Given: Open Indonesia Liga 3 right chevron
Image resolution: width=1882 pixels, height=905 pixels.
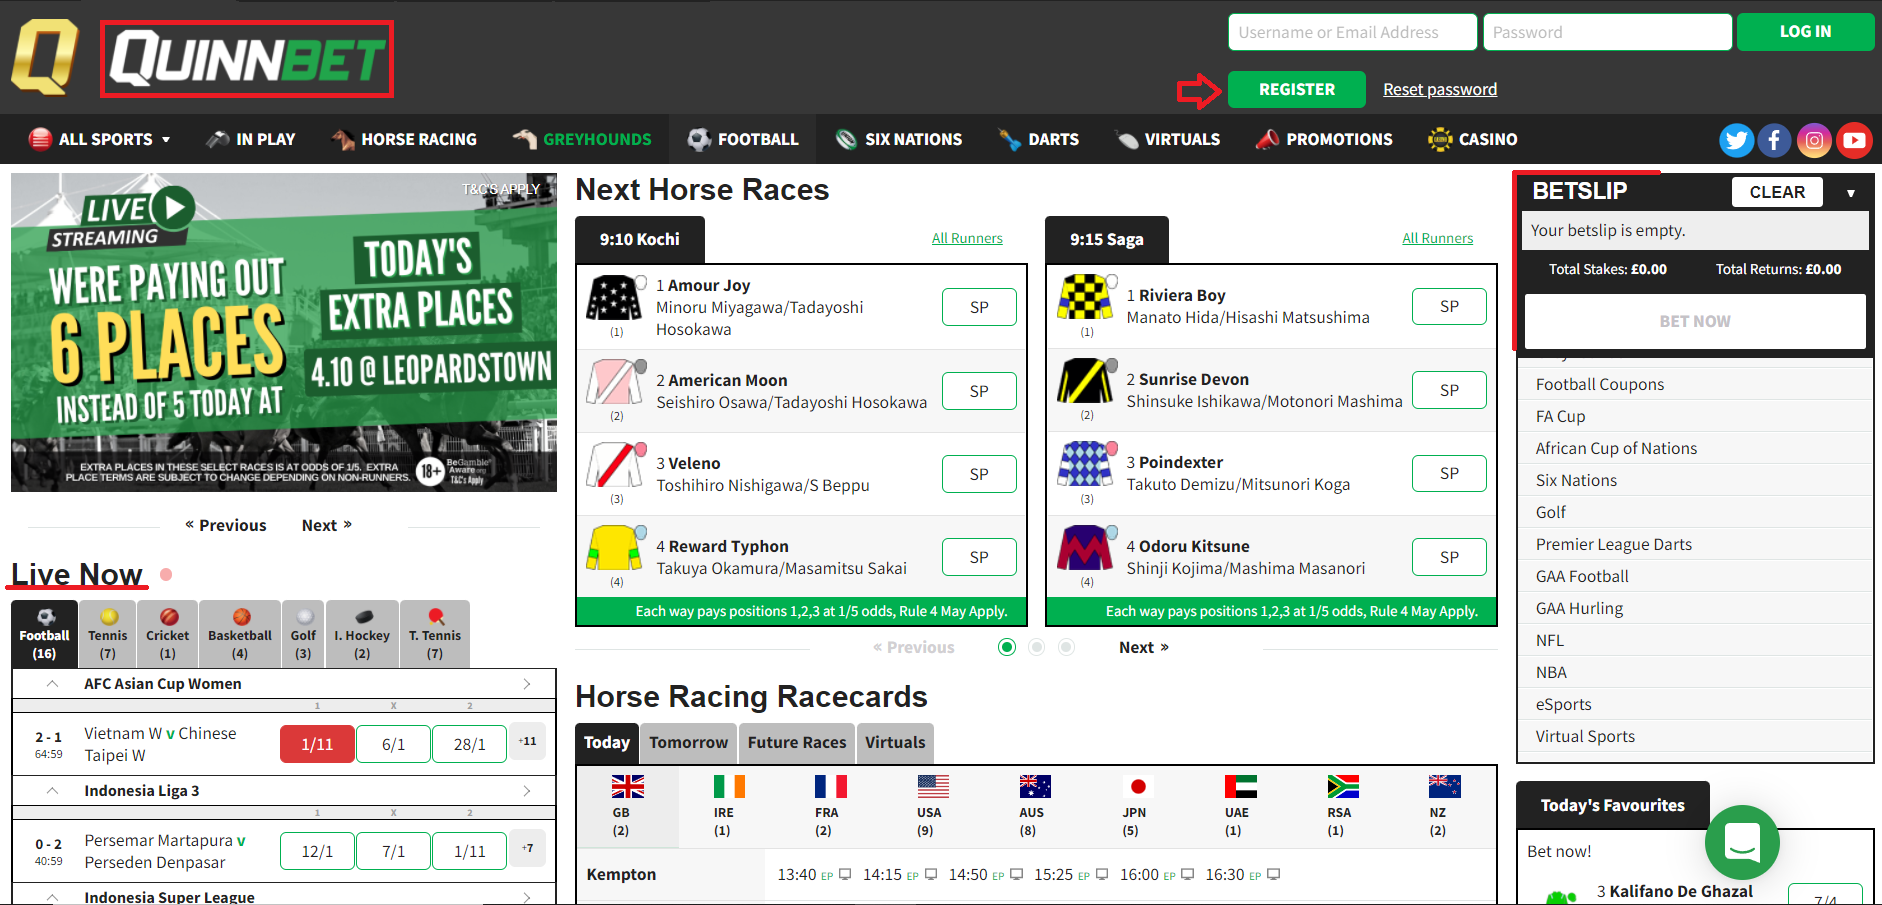Looking at the screenshot, I should [x=527, y=791].
